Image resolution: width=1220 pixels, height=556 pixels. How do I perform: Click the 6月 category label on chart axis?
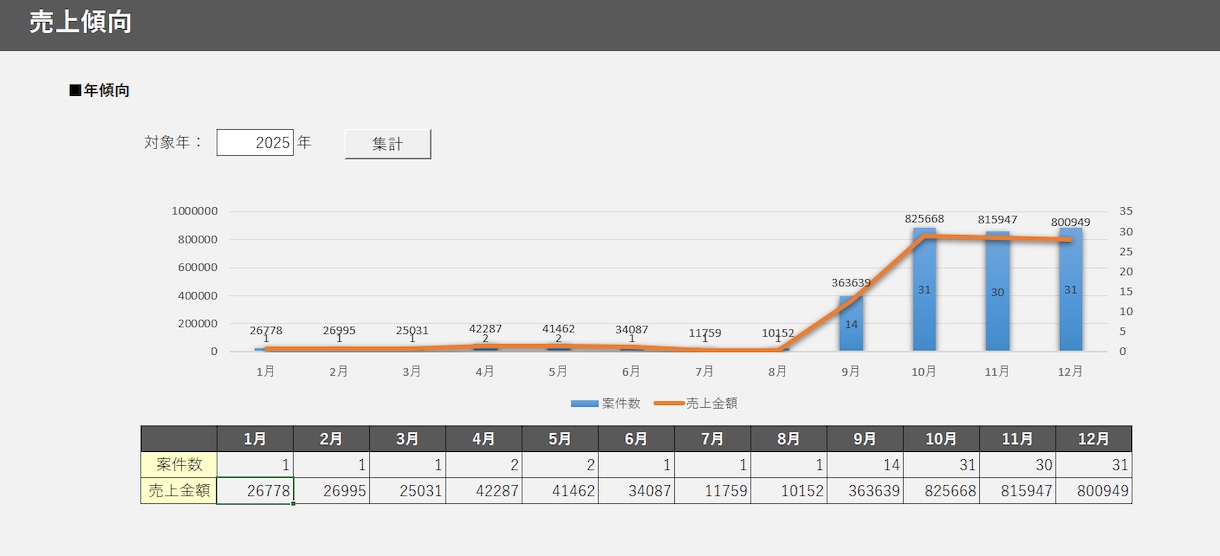click(631, 371)
